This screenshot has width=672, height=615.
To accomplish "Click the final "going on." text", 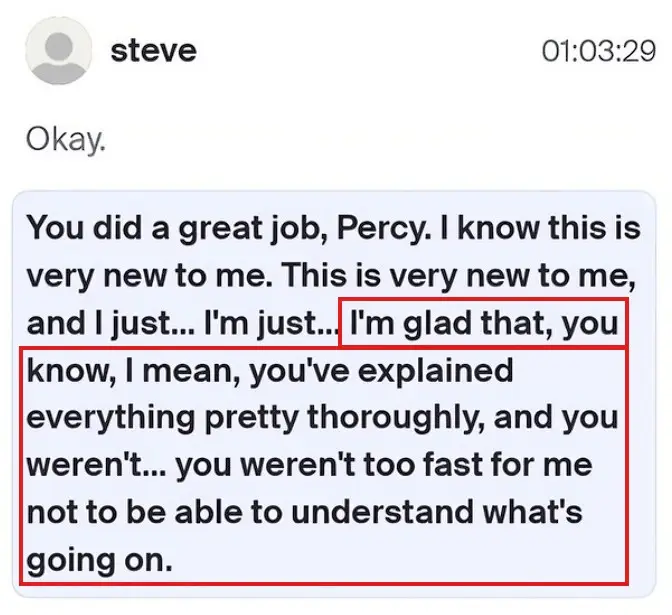I will [100, 560].
